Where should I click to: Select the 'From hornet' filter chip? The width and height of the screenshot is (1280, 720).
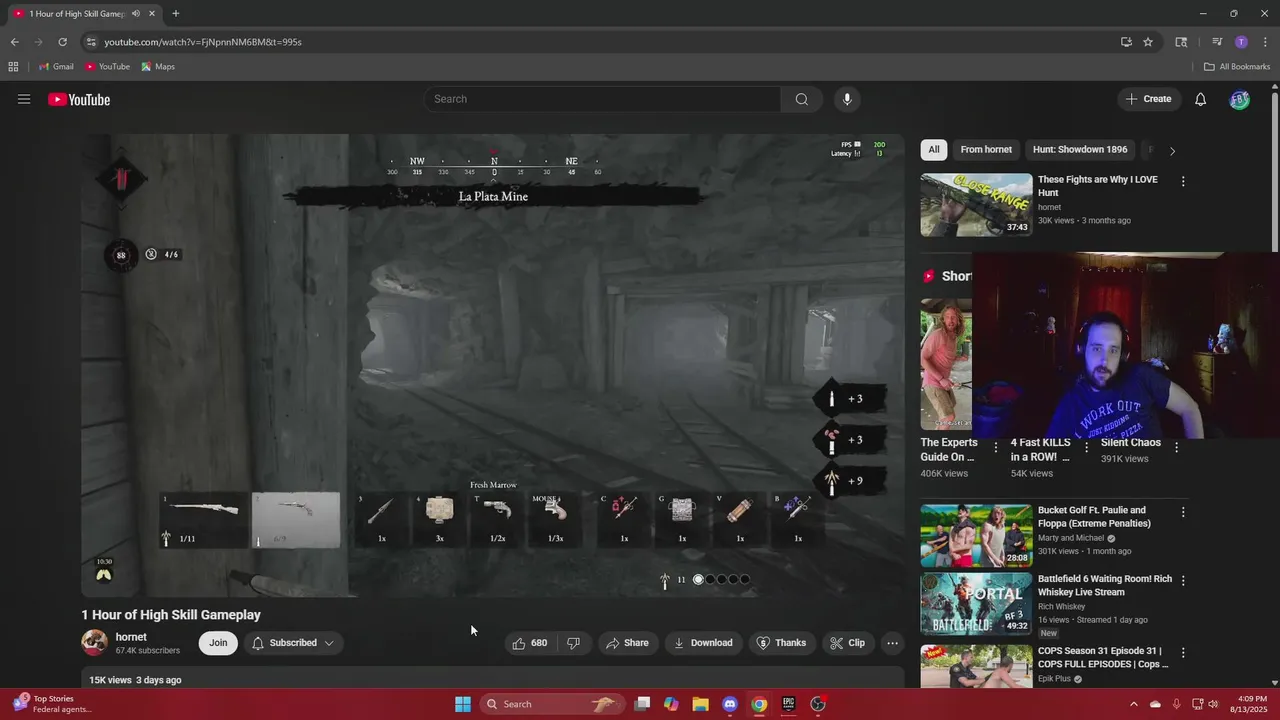click(x=986, y=150)
